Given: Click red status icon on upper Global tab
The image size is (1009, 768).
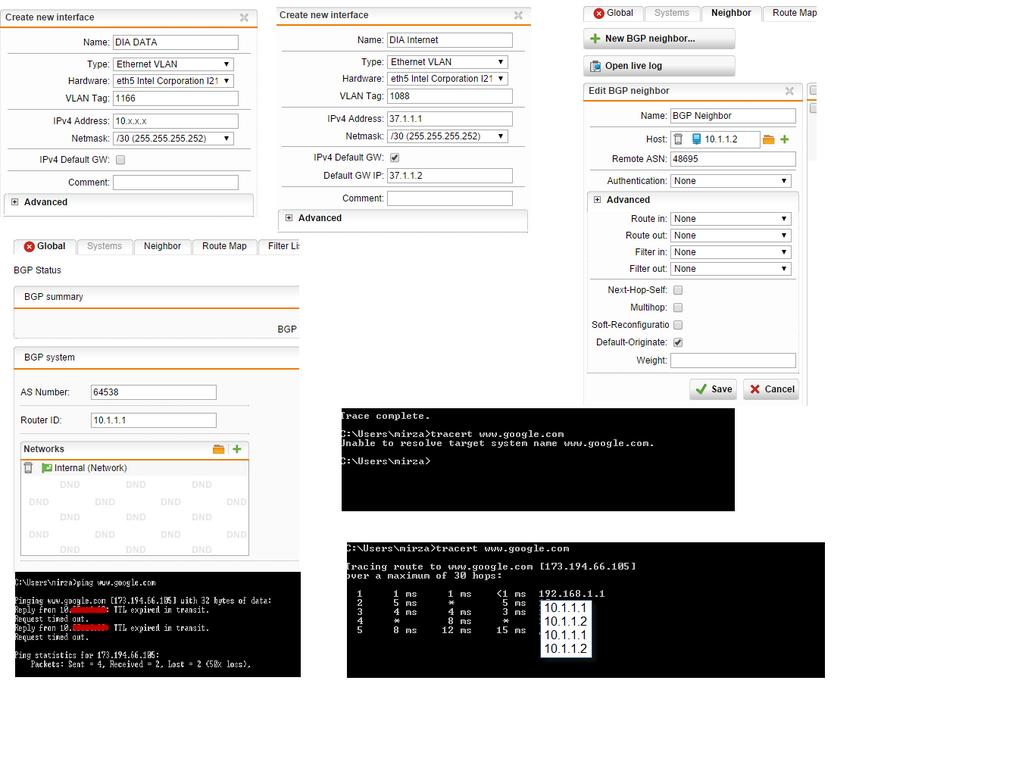Looking at the screenshot, I should [x=599, y=13].
